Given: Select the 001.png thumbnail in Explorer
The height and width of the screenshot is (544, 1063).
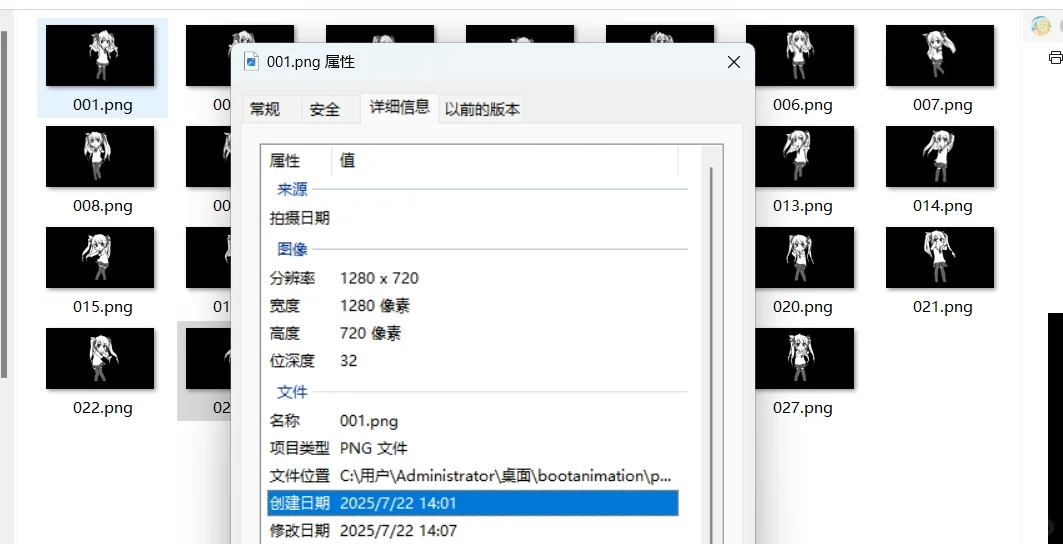Looking at the screenshot, I should [100, 56].
